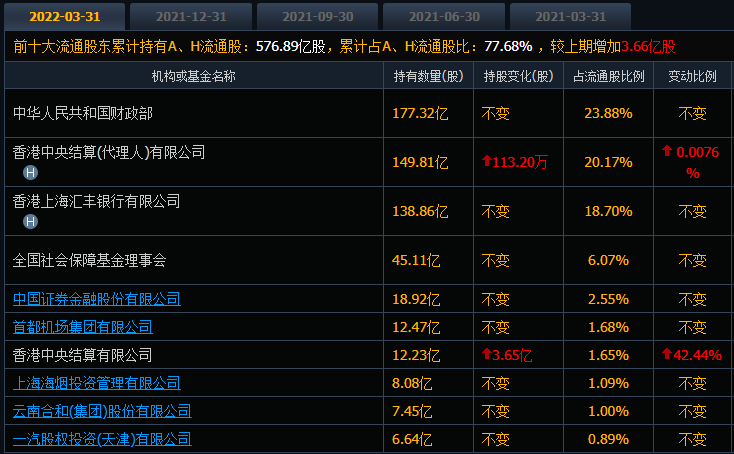734x454 pixels.
Task: Click ratio cell 0.89%
Action: tap(608, 439)
